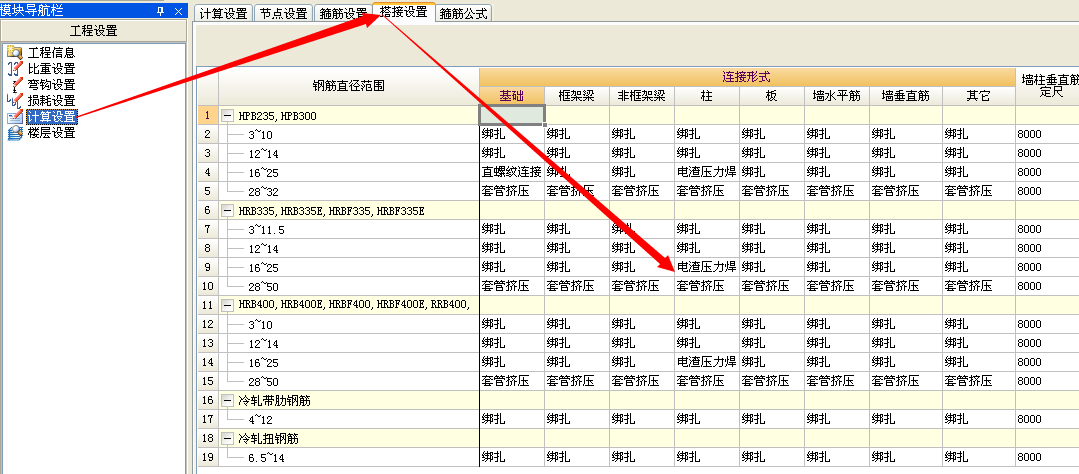Viewport: 1079px width, 474px height.
Task: Select row number 10 header
Action: click(x=208, y=286)
